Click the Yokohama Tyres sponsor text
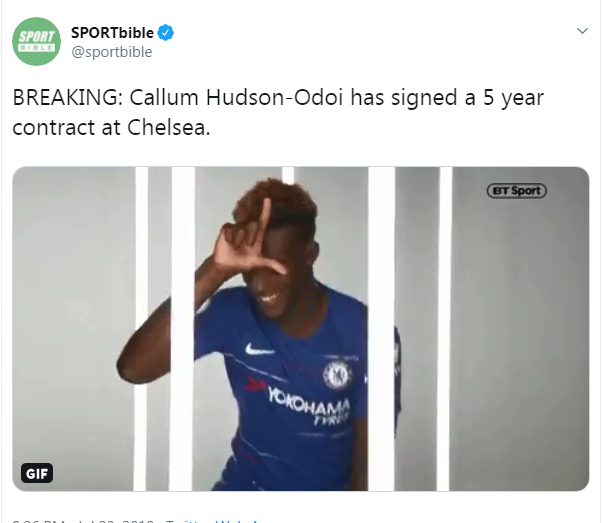Viewport: 602px width, 523px height. (309, 405)
